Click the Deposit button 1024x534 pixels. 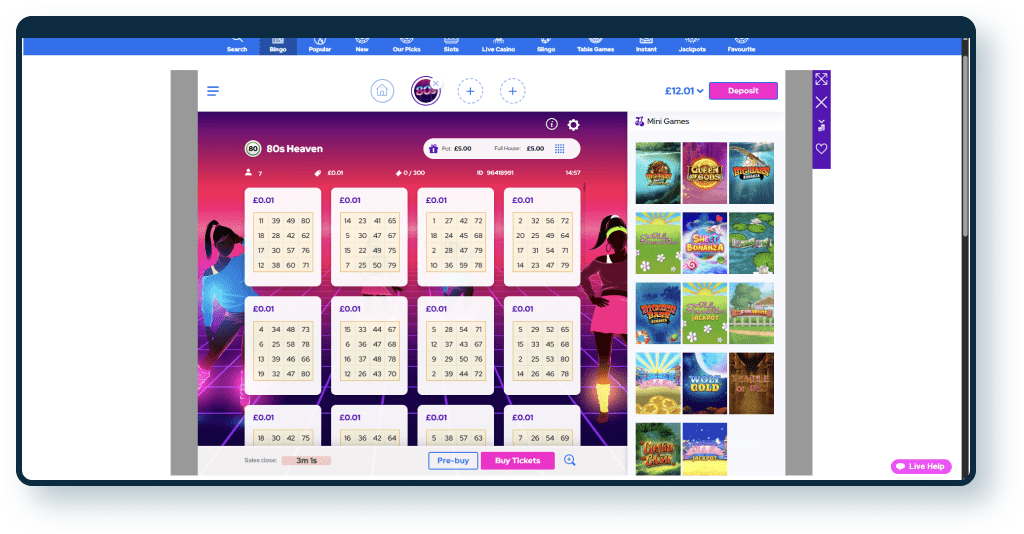click(x=743, y=91)
